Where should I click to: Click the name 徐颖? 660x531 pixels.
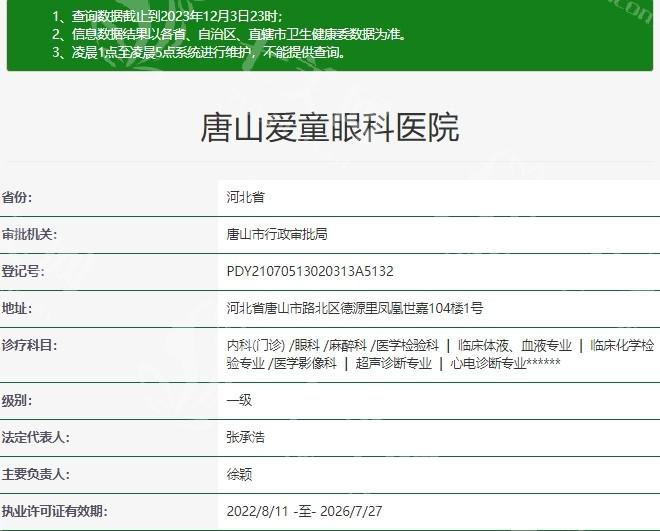(x=239, y=474)
